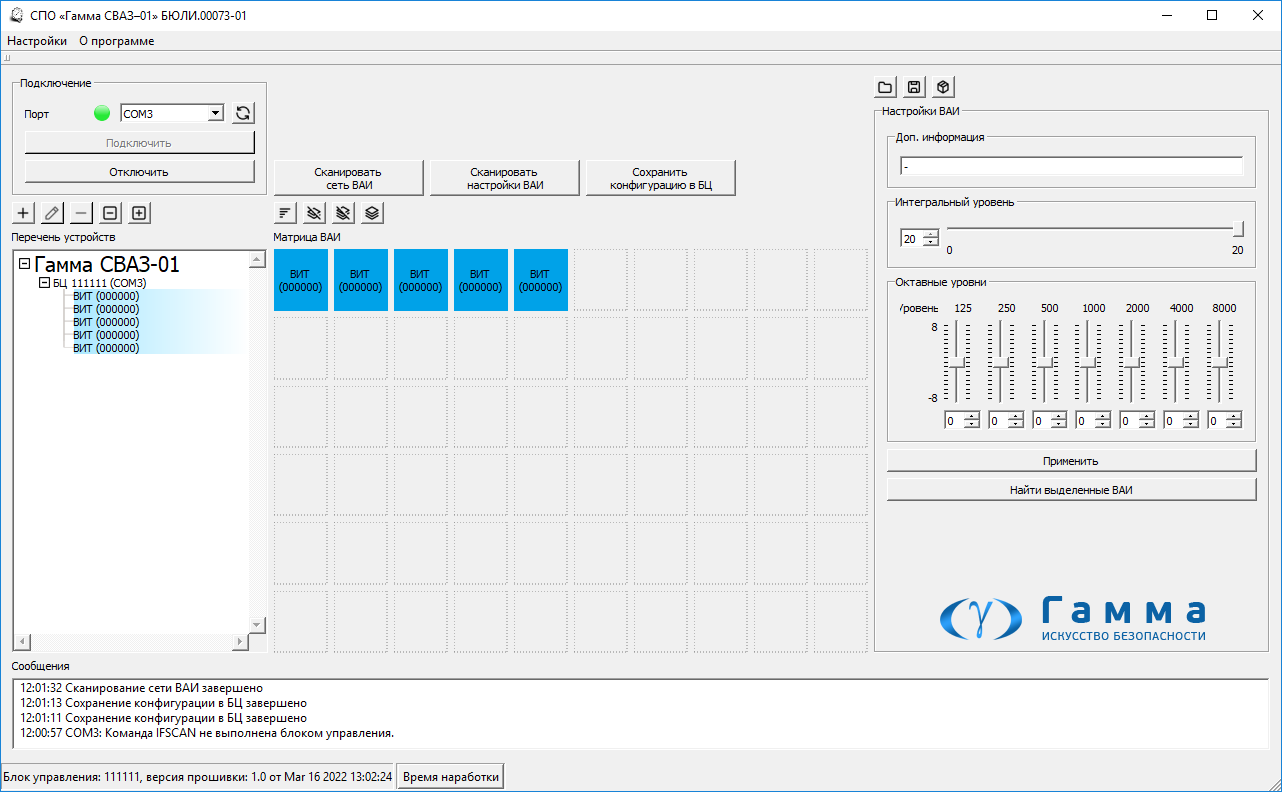Click the spinner under the 125 slider
Image resolution: width=1282 pixels, height=792 pixels.
pos(962,421)
